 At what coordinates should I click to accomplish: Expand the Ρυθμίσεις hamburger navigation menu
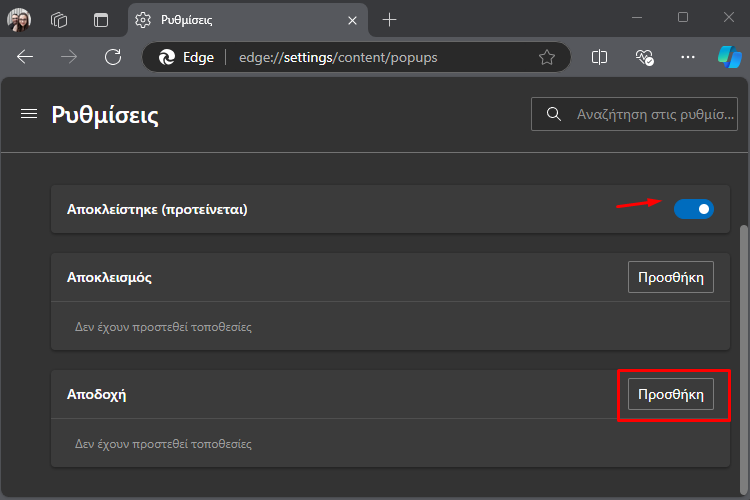tap(29, 114)
